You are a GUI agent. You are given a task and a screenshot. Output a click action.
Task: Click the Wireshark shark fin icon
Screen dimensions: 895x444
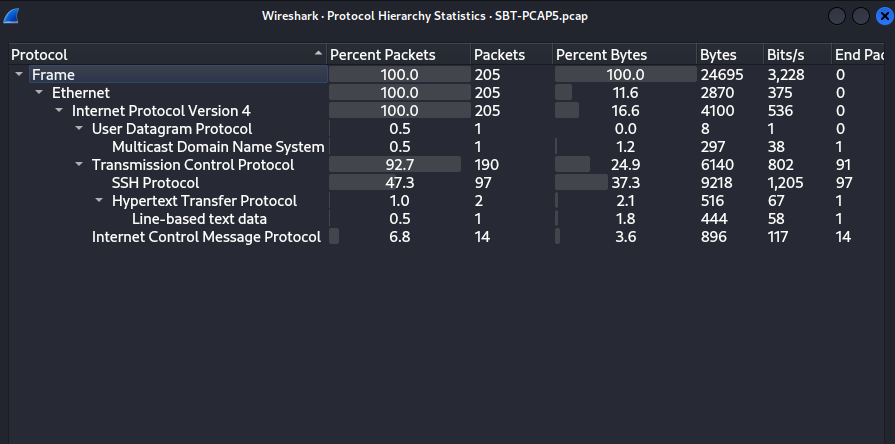(x=11, y=16)
